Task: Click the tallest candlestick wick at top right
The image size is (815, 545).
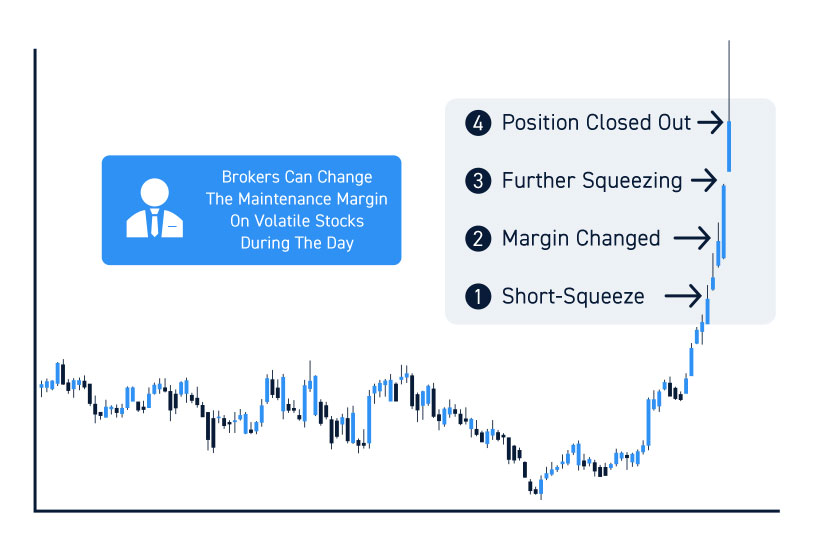Action: click(729, 81)
